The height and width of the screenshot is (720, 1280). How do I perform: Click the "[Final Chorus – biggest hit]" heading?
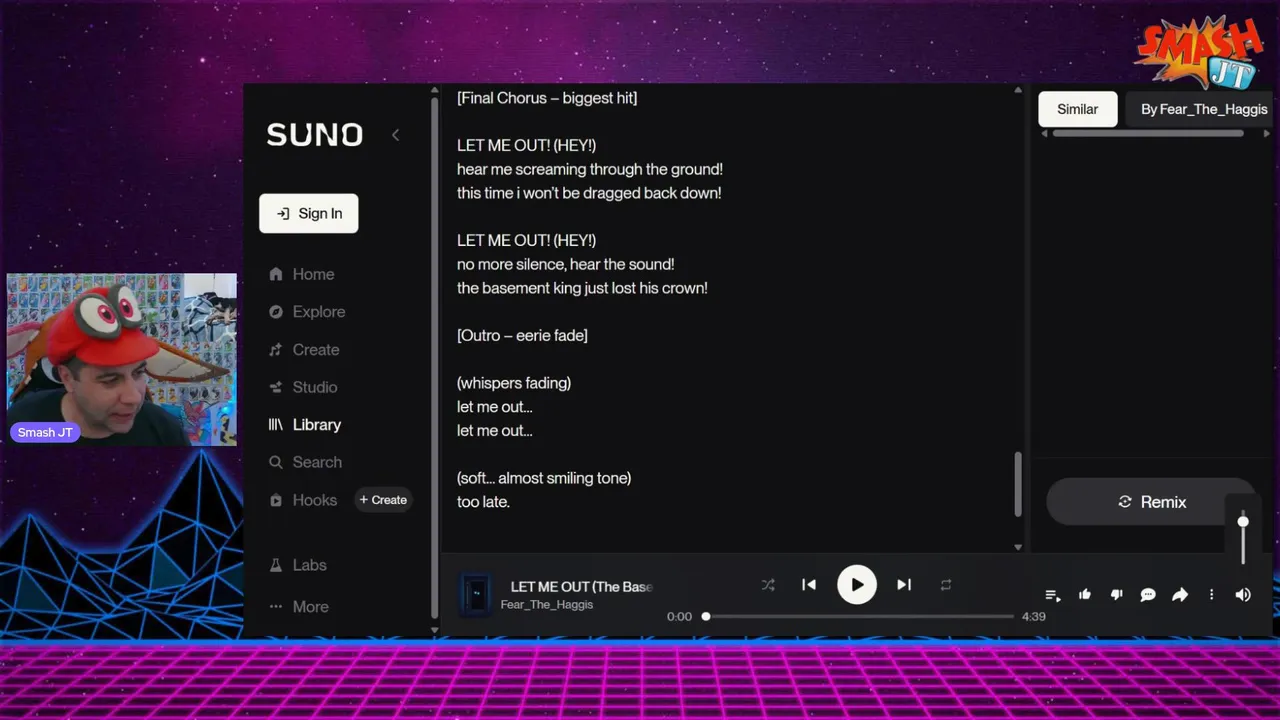547,98
